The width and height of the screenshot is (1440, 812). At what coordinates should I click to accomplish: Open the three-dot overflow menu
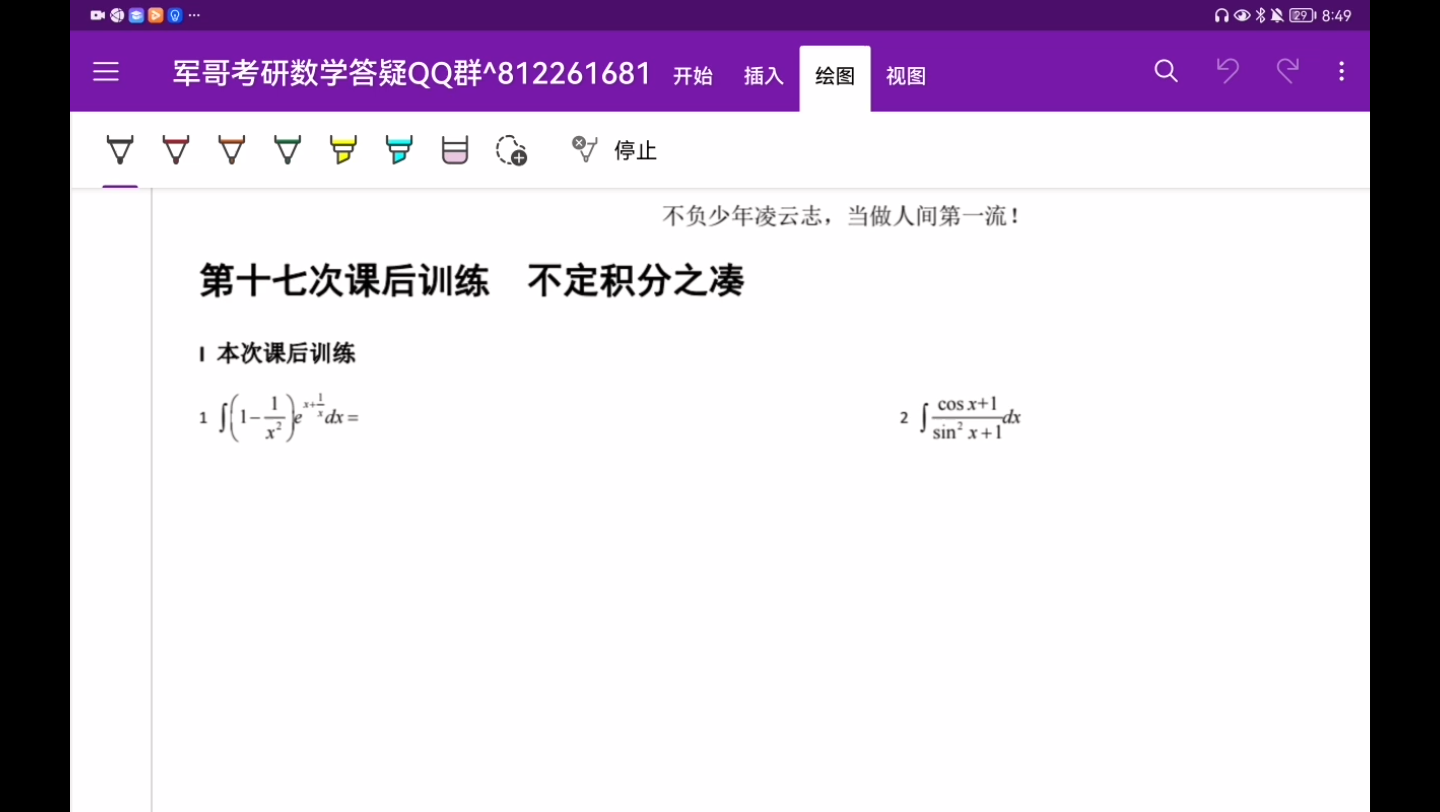(1341, 71)
